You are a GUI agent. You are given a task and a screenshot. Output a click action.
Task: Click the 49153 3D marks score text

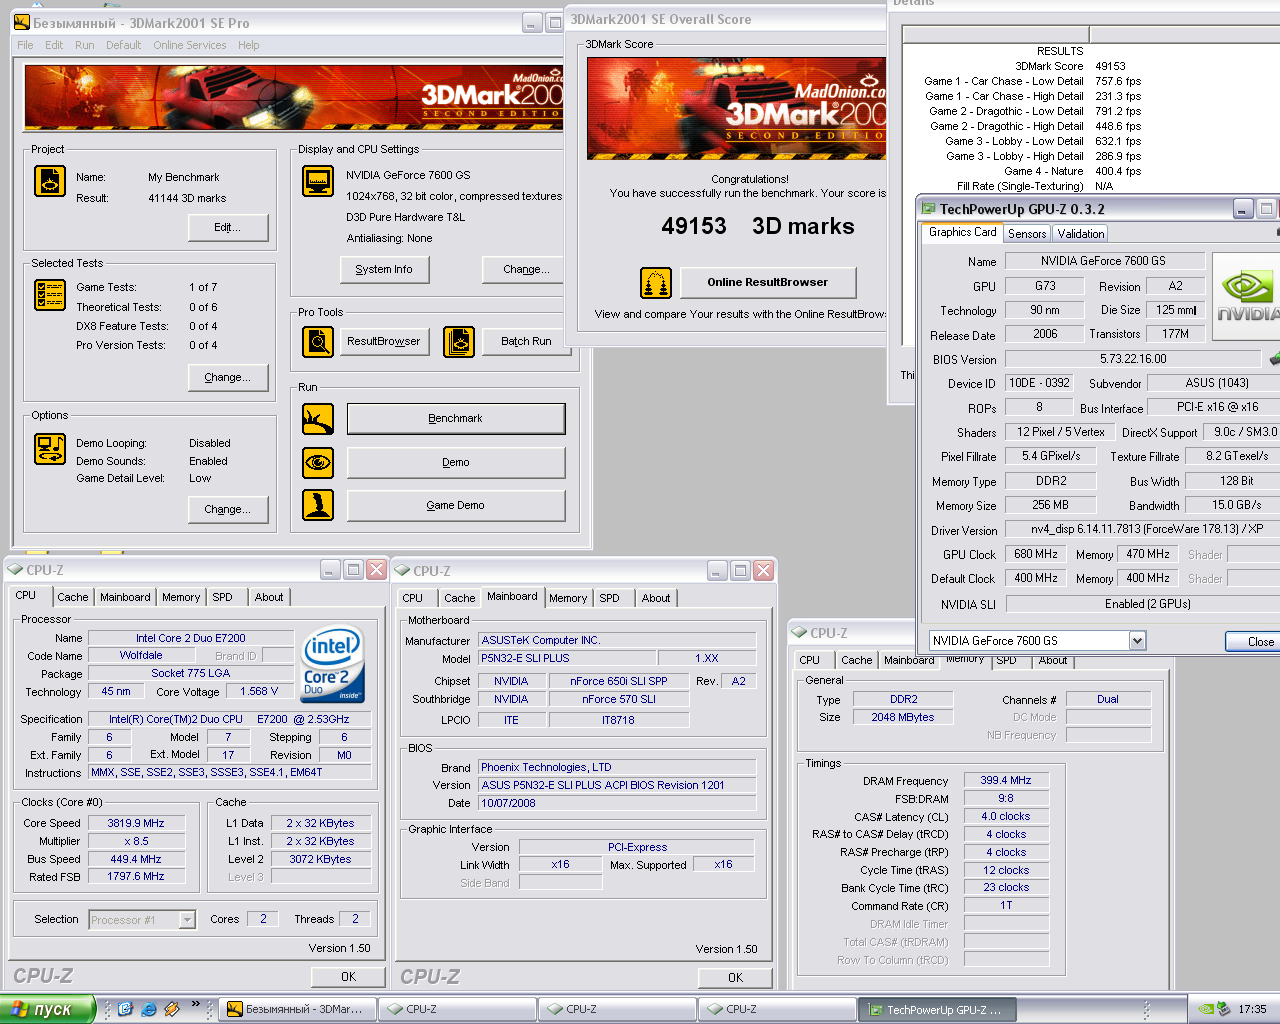[757, 226]
